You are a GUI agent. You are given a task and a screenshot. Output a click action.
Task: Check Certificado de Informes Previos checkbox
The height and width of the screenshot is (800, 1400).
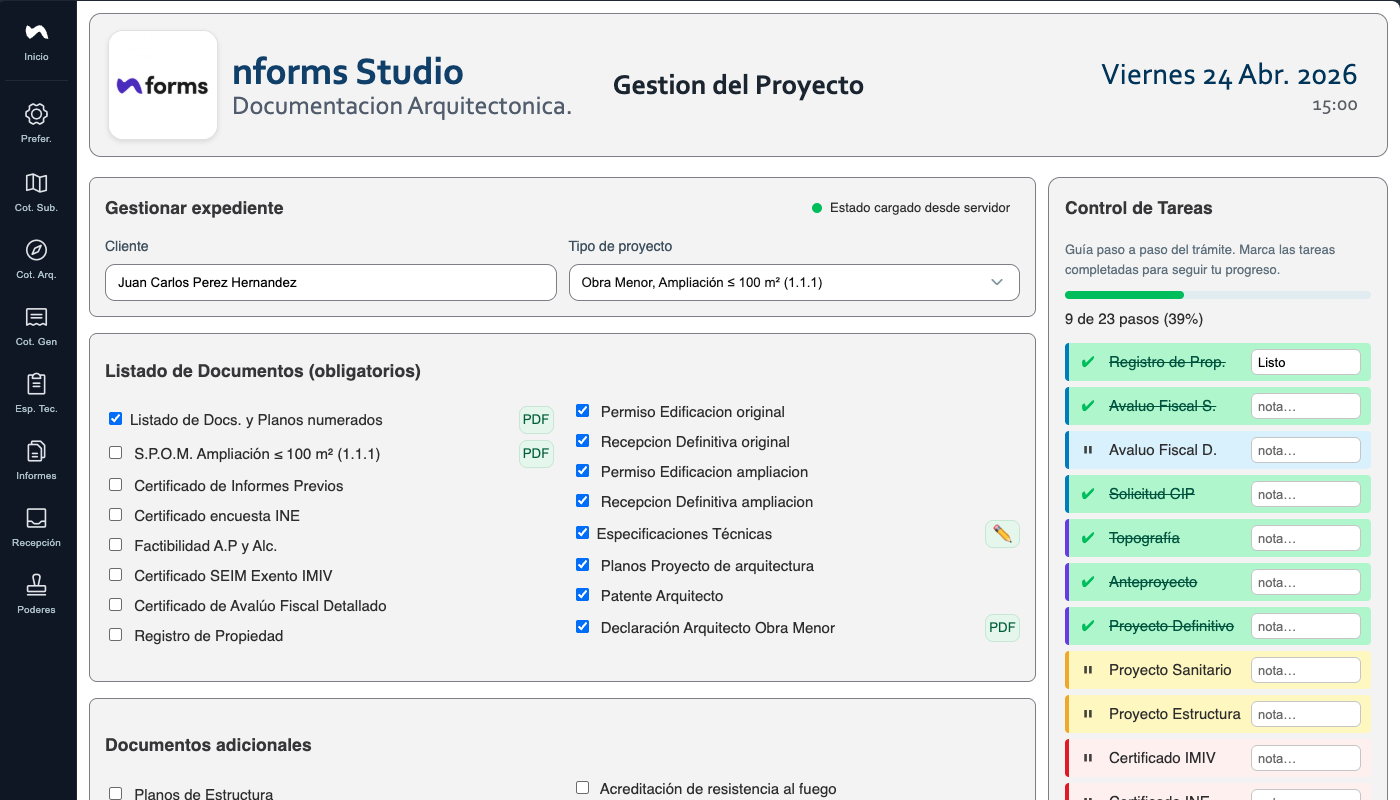coord(115,485)
